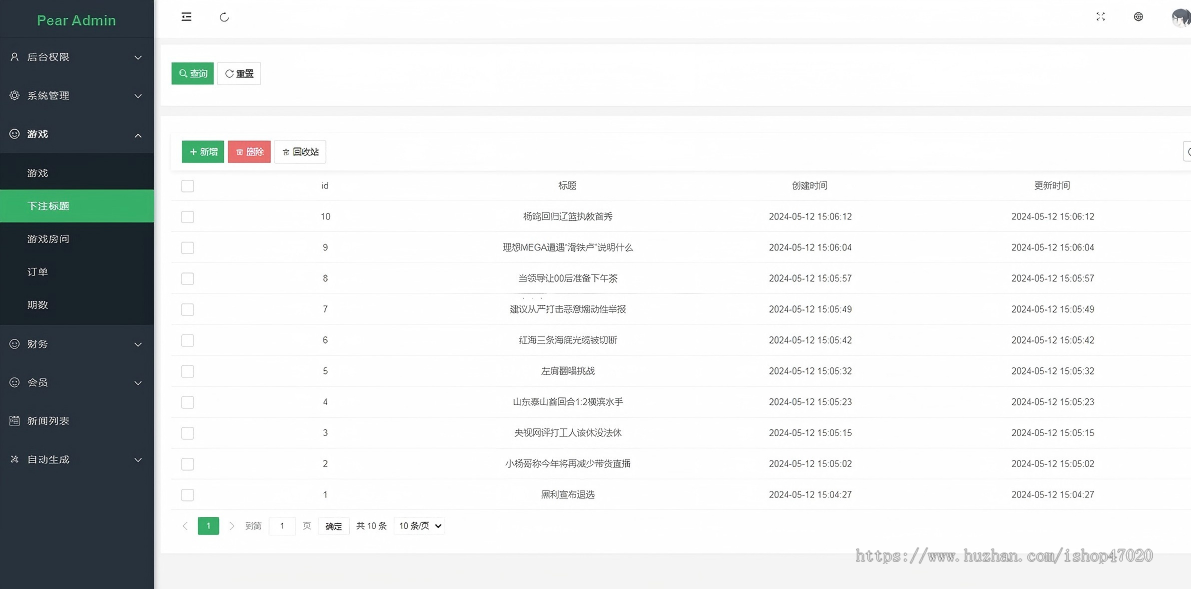Click the 创建时间 column header

(x=810, y=185)
